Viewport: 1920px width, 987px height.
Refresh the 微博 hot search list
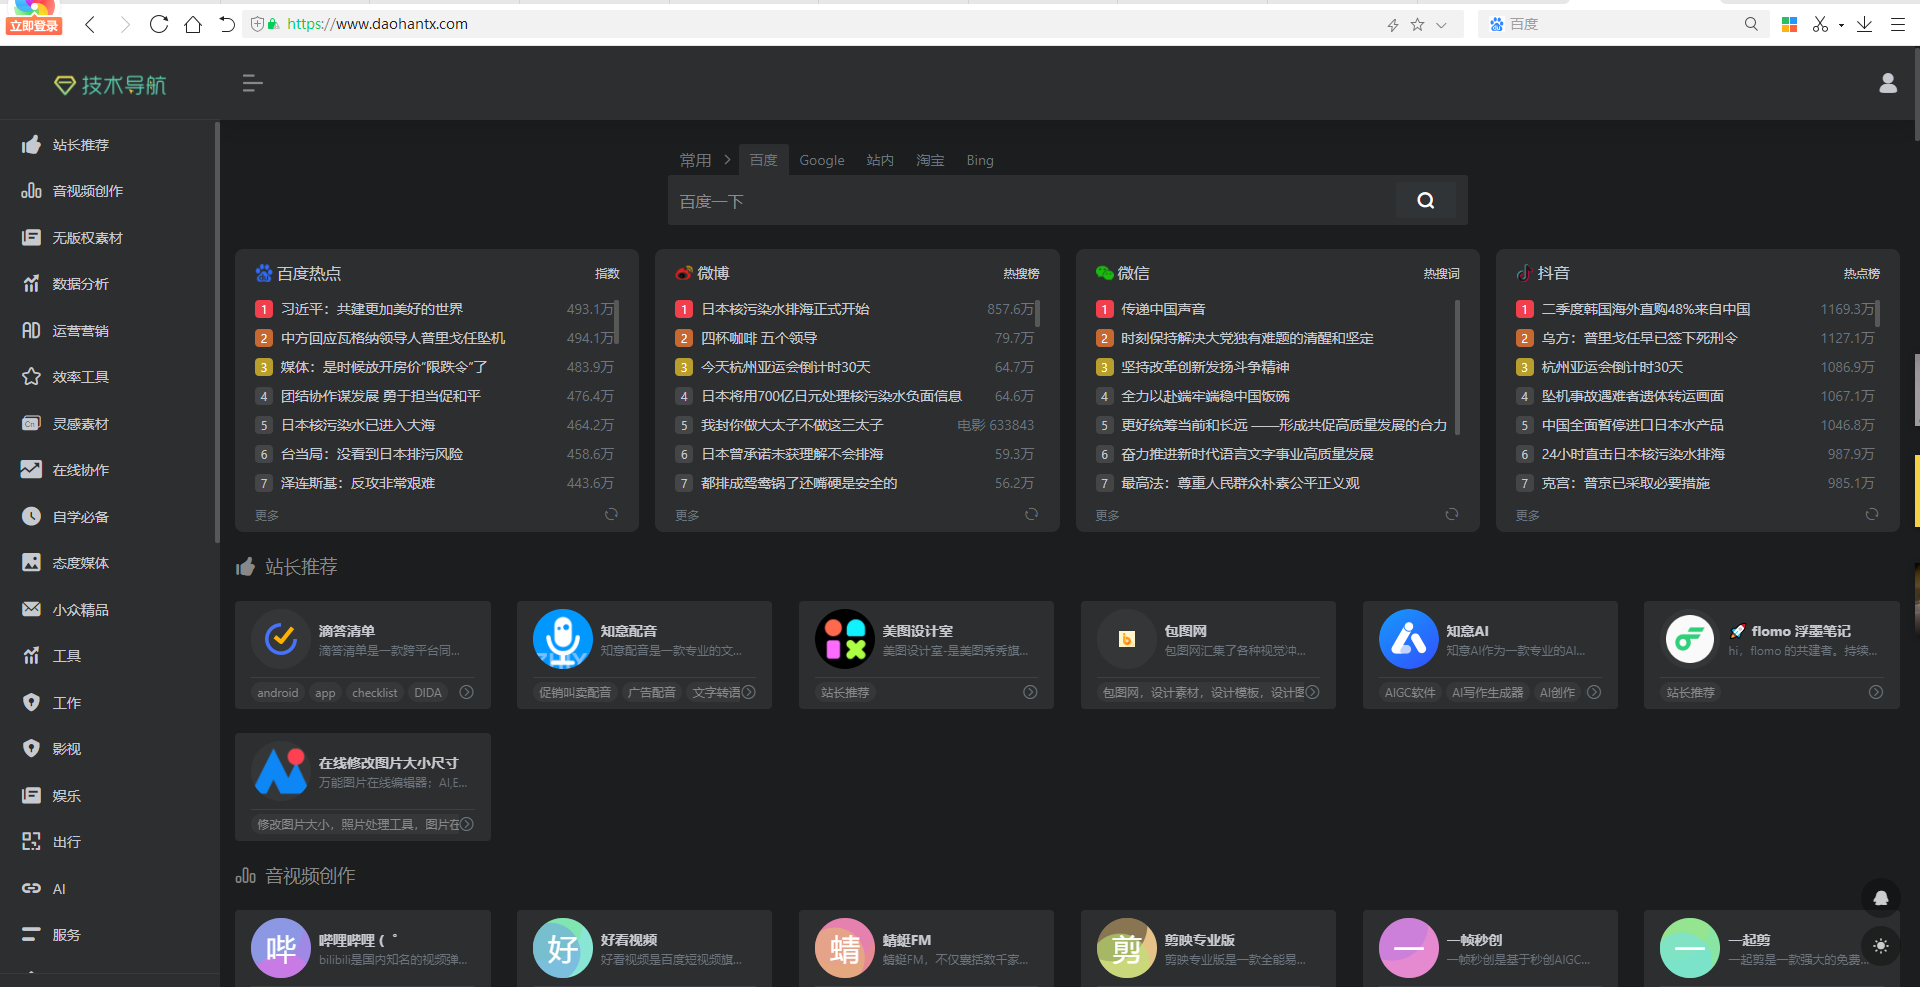(1031, 514)
